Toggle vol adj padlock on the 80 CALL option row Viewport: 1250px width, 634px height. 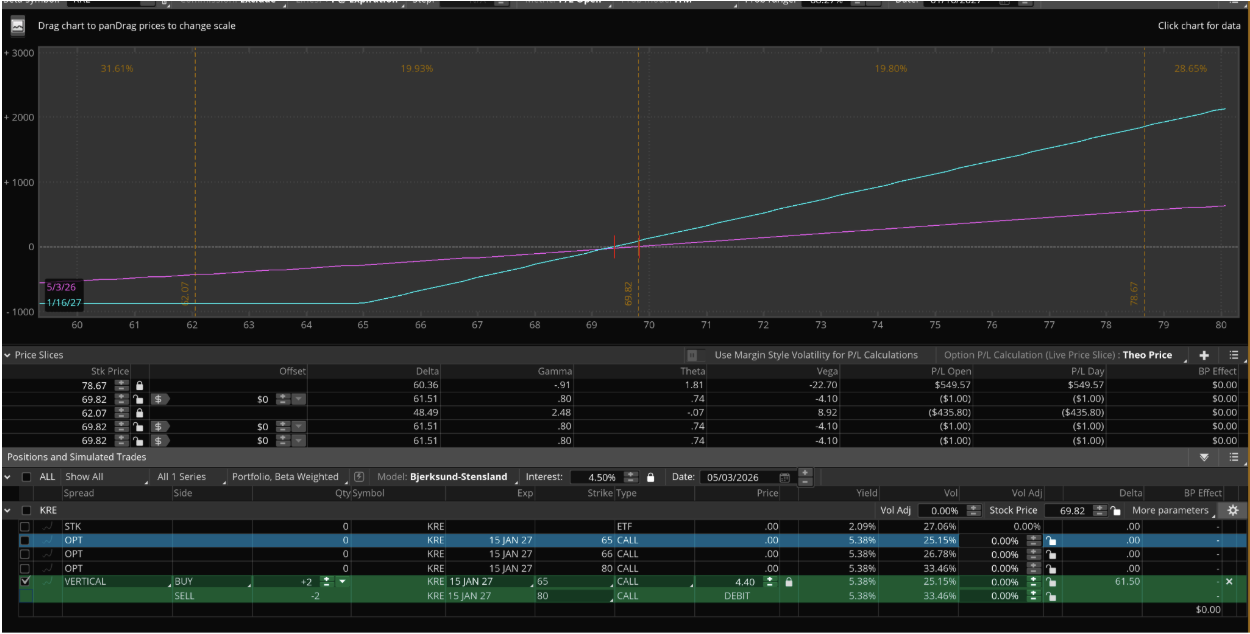1051,568
